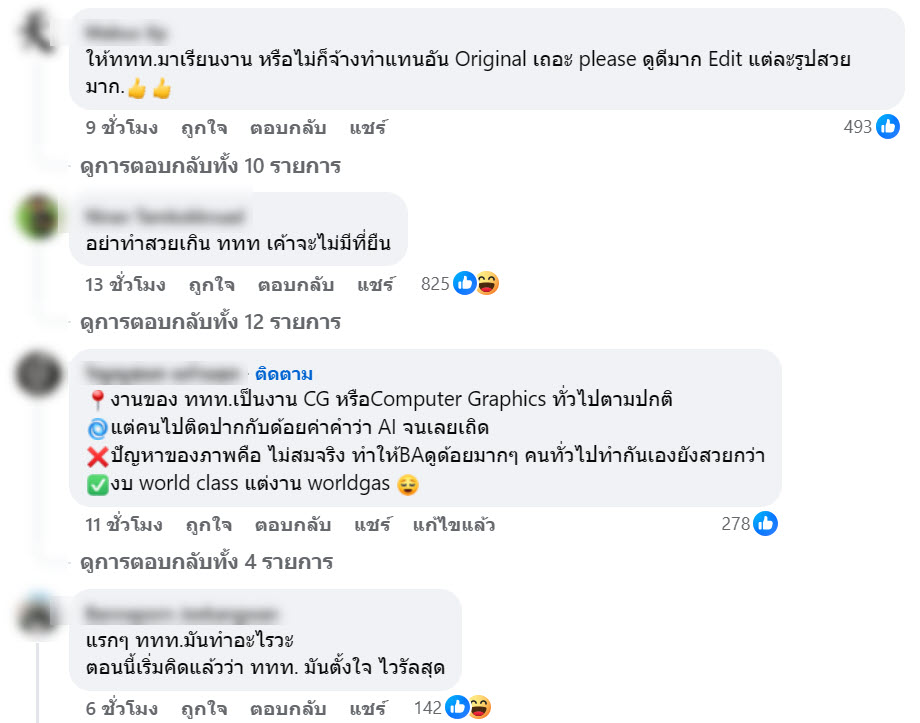Expand all 4 replies
920x723 pixels.
pos(206,562)
